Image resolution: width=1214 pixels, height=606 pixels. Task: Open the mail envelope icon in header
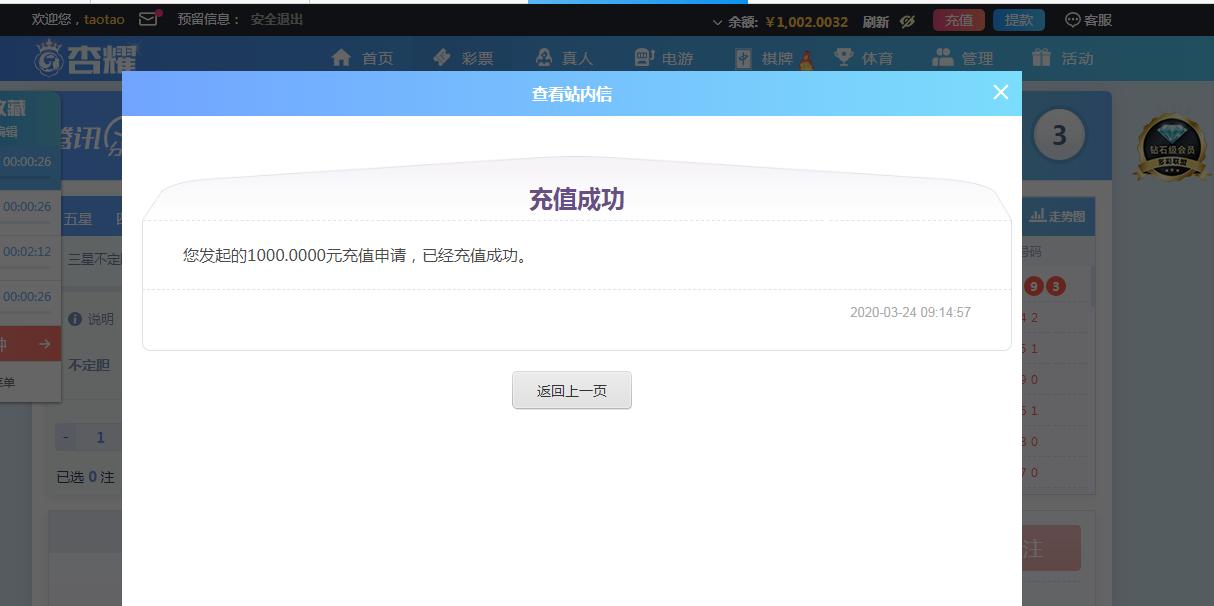pos(148,19)
